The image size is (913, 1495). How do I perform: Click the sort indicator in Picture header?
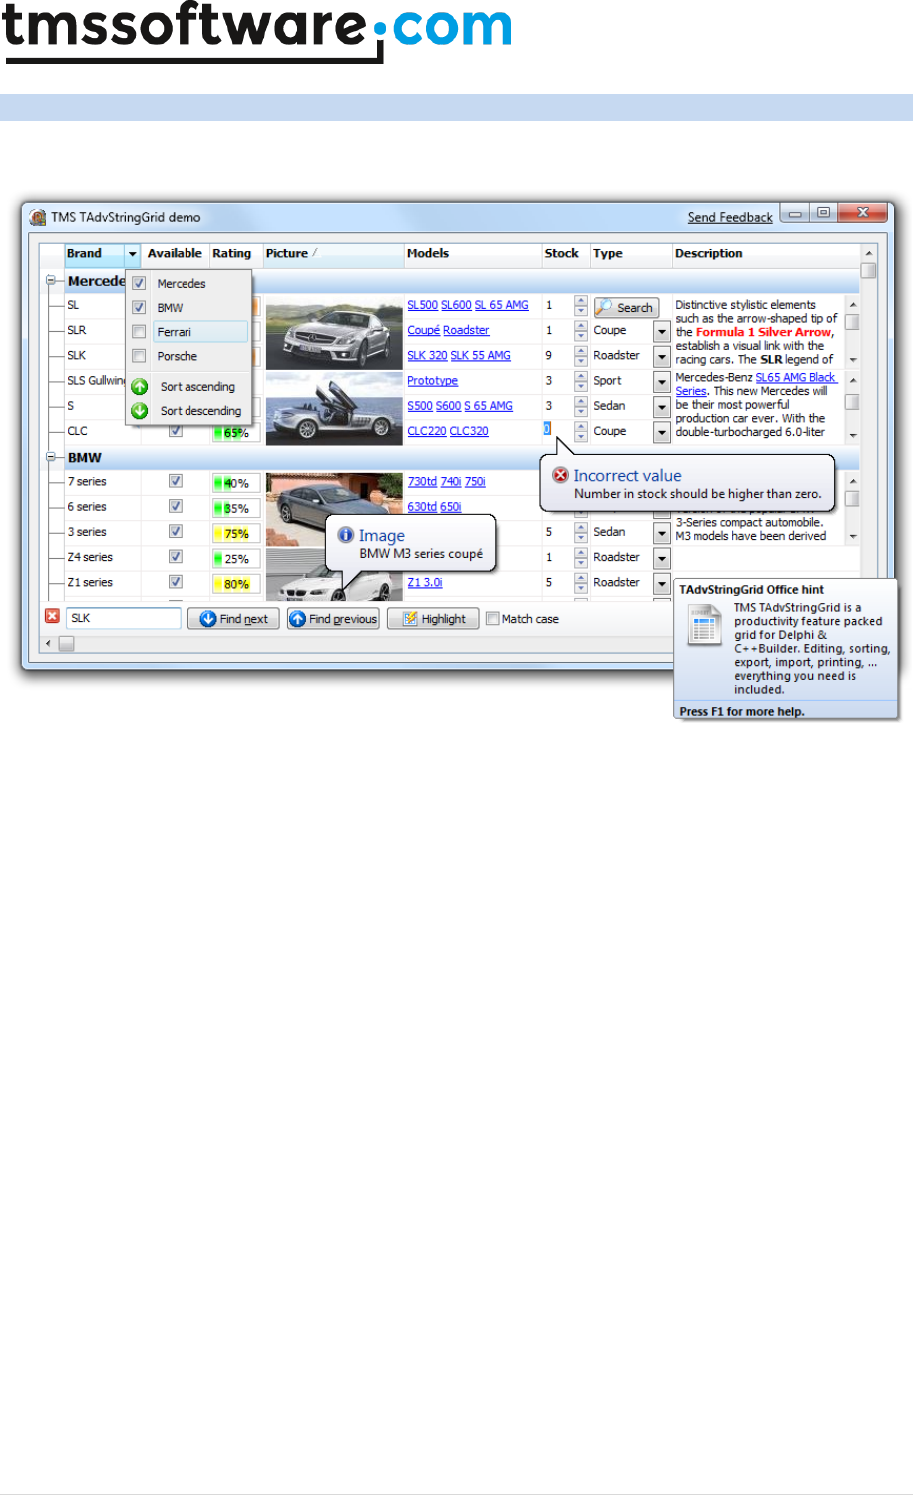(315, 252)
